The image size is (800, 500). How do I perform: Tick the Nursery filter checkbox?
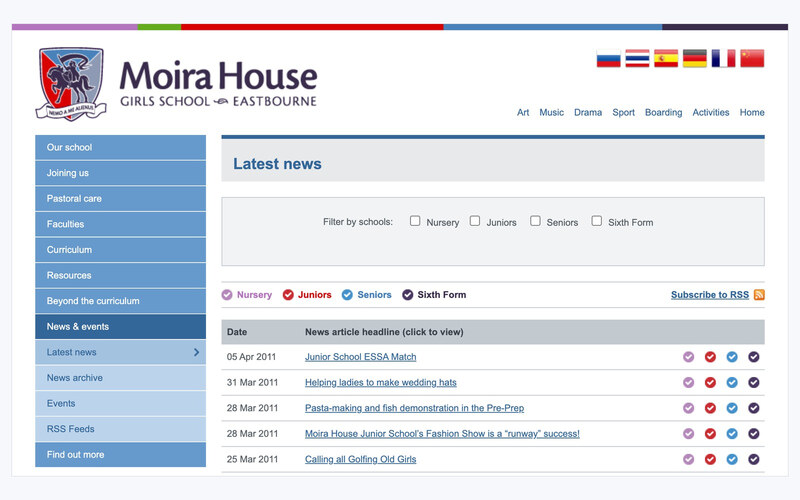415,221
